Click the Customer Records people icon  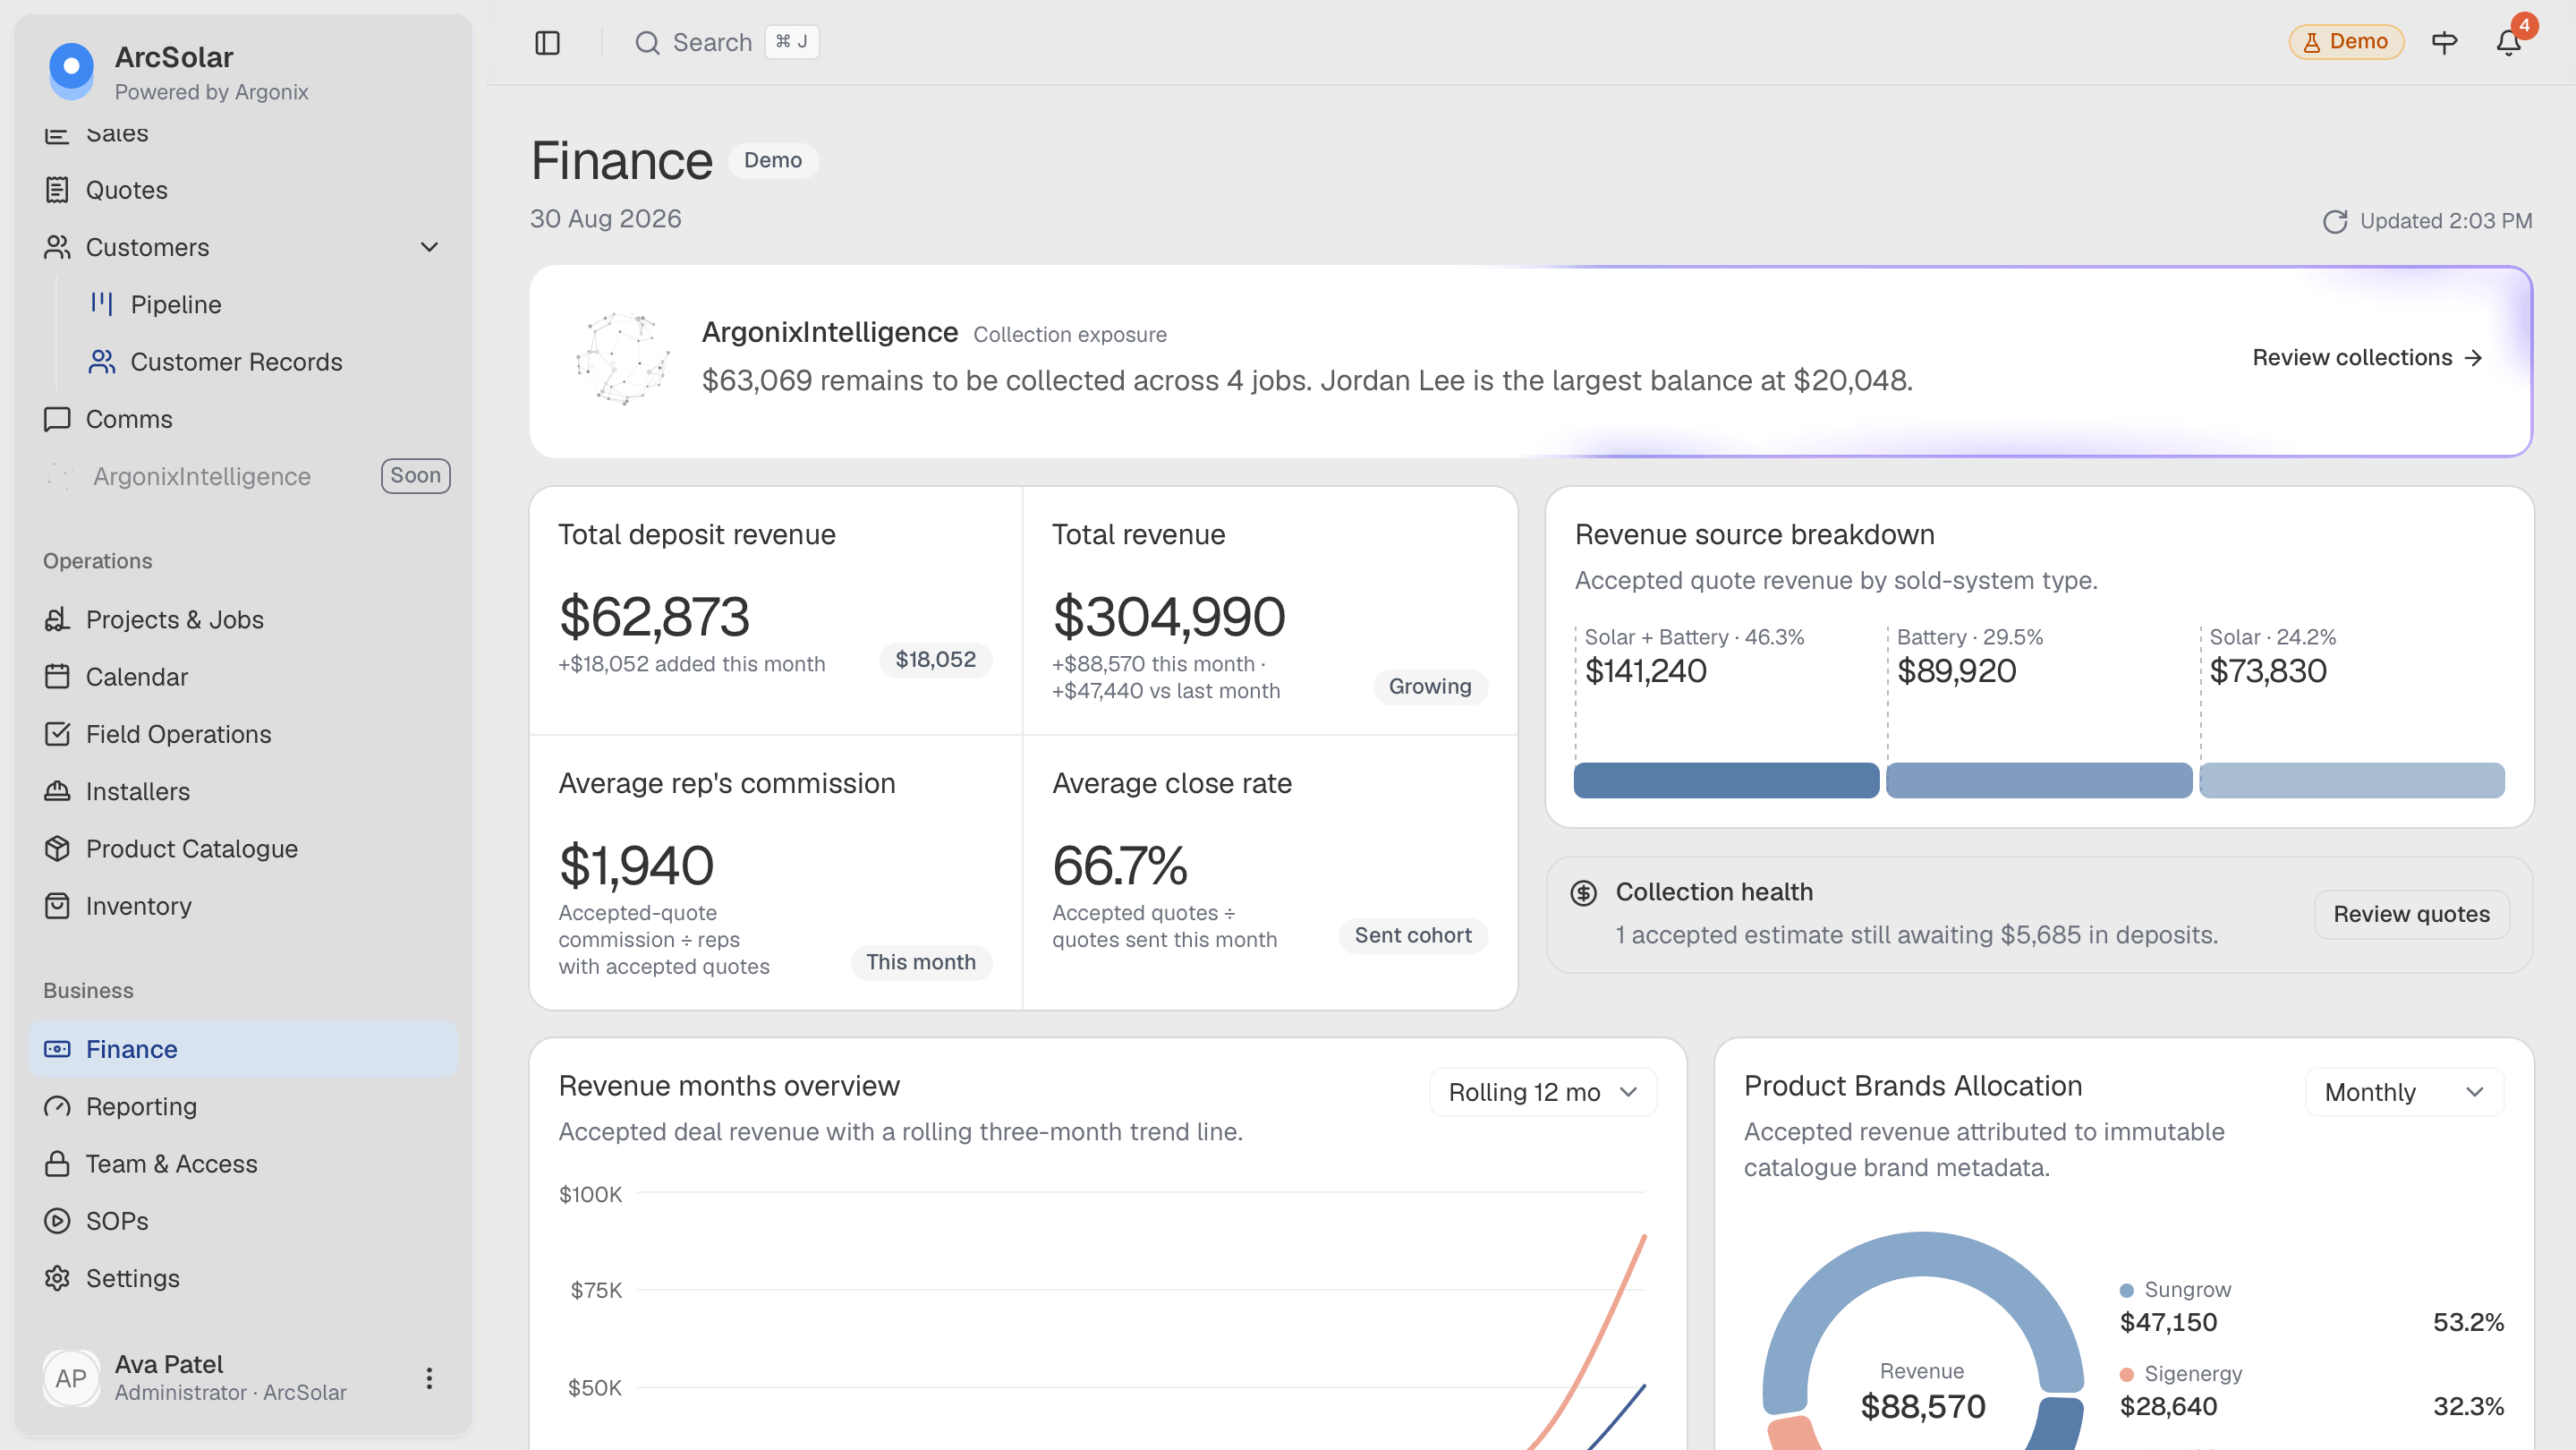[102, 362]
